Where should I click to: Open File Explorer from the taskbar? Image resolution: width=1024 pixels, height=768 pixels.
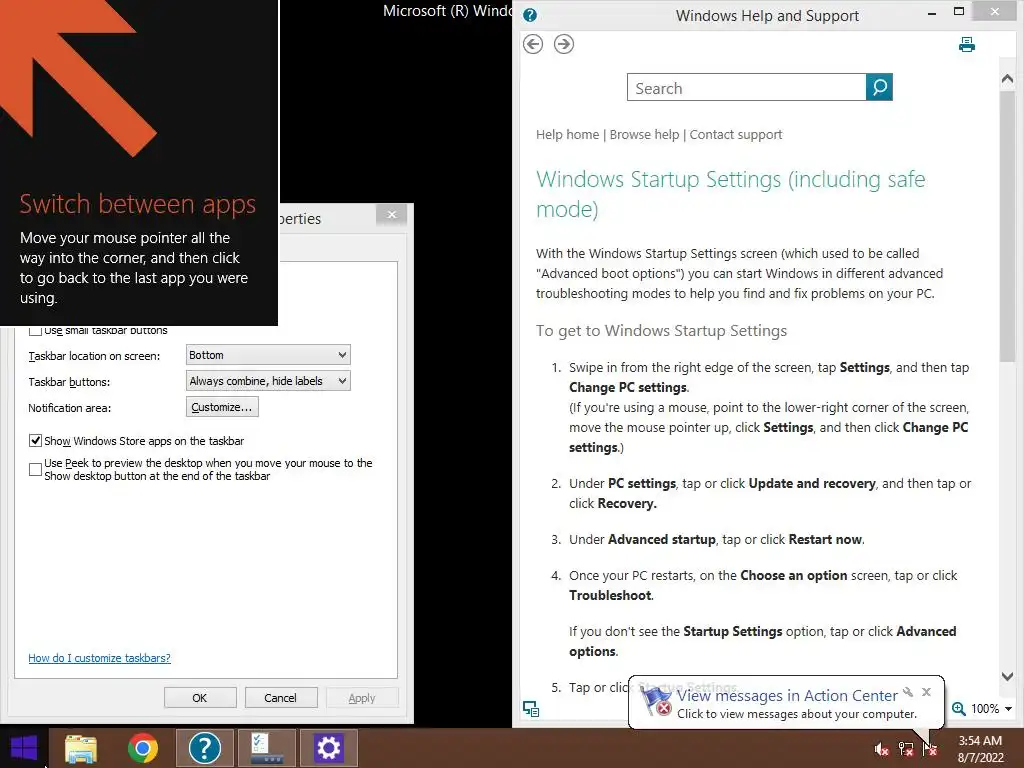pyautogui.click(x=81, y=748)
